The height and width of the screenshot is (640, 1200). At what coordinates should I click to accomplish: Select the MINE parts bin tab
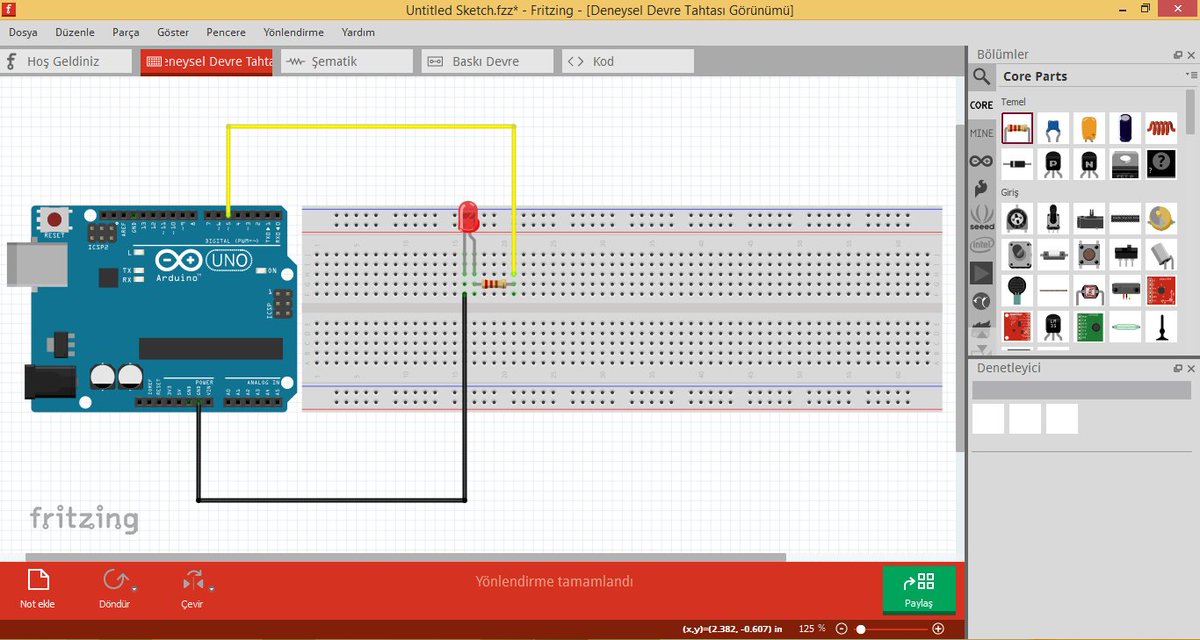tap(982, 133)
